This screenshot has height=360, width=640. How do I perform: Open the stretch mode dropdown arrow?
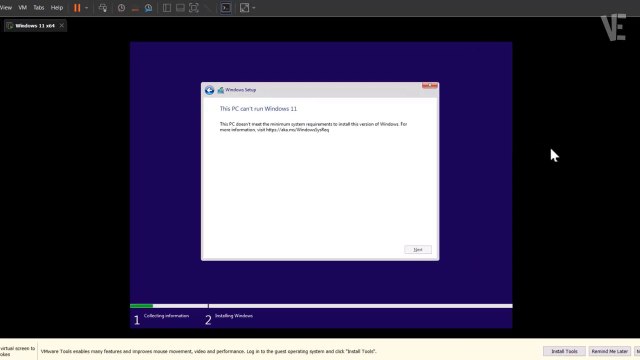click(253, 8)
